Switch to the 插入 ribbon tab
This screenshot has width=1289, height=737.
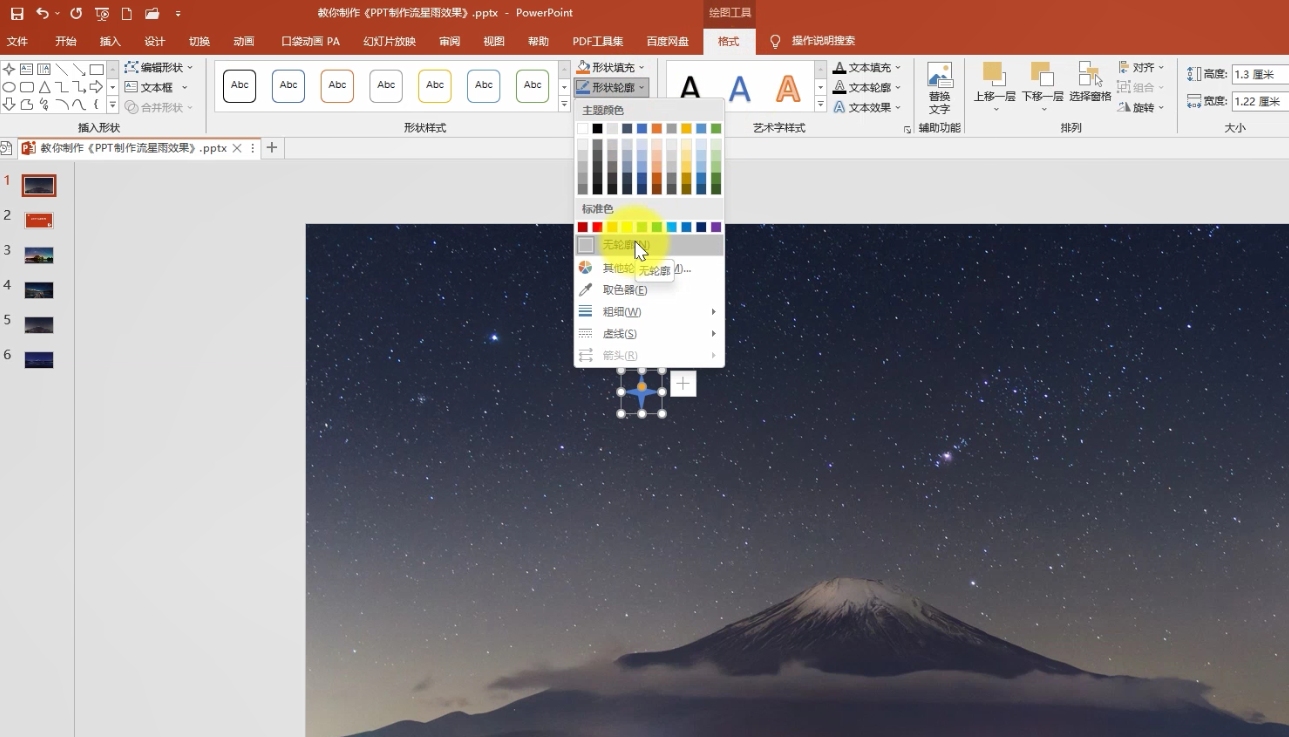click(x=110, y=41)
